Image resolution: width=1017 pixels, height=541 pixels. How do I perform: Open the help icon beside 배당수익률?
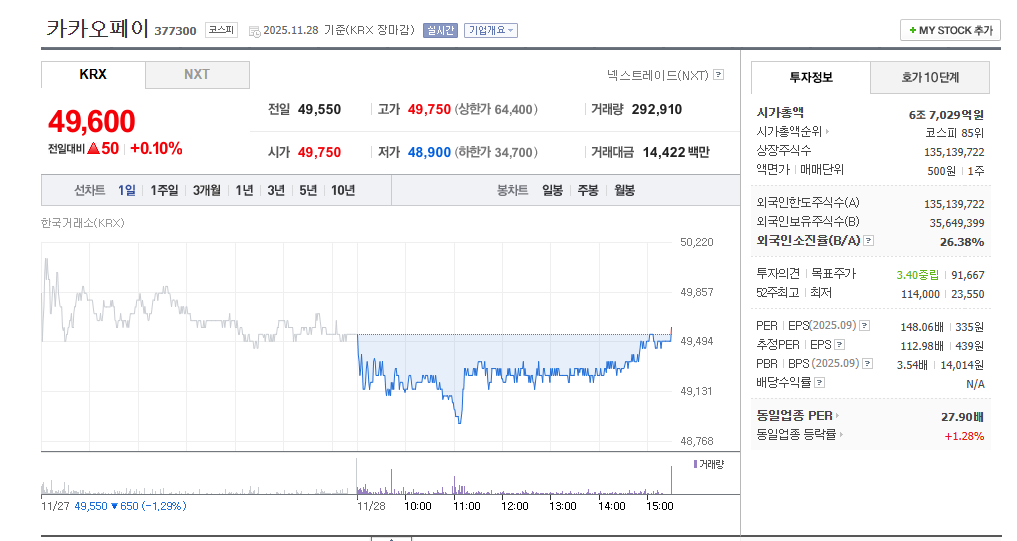click(819, 383)
